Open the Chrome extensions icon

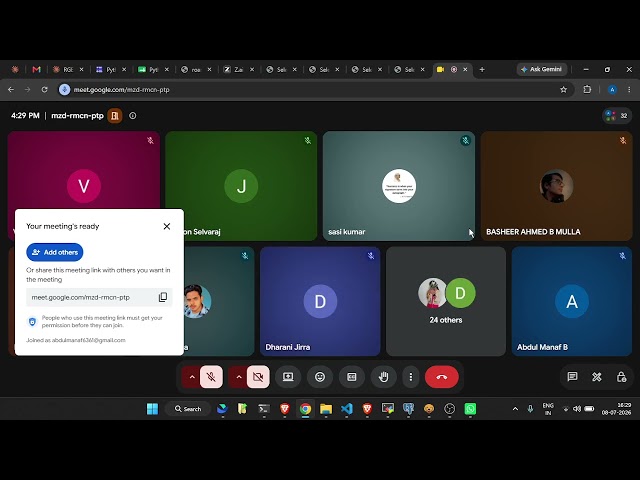(x=587, y=90)
